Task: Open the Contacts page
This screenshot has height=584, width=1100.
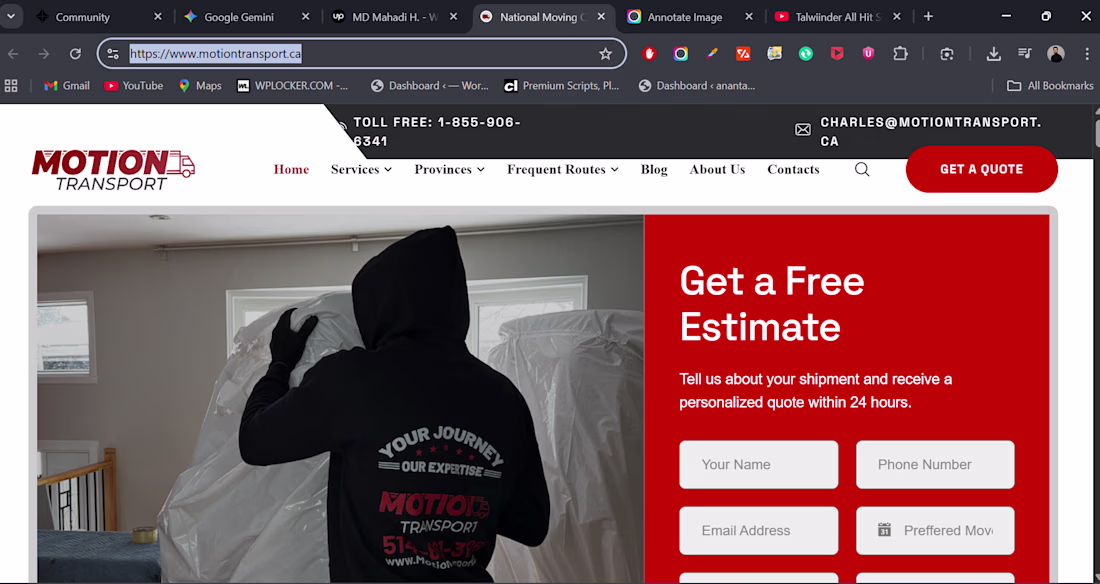Action: (x=793, y=169)
